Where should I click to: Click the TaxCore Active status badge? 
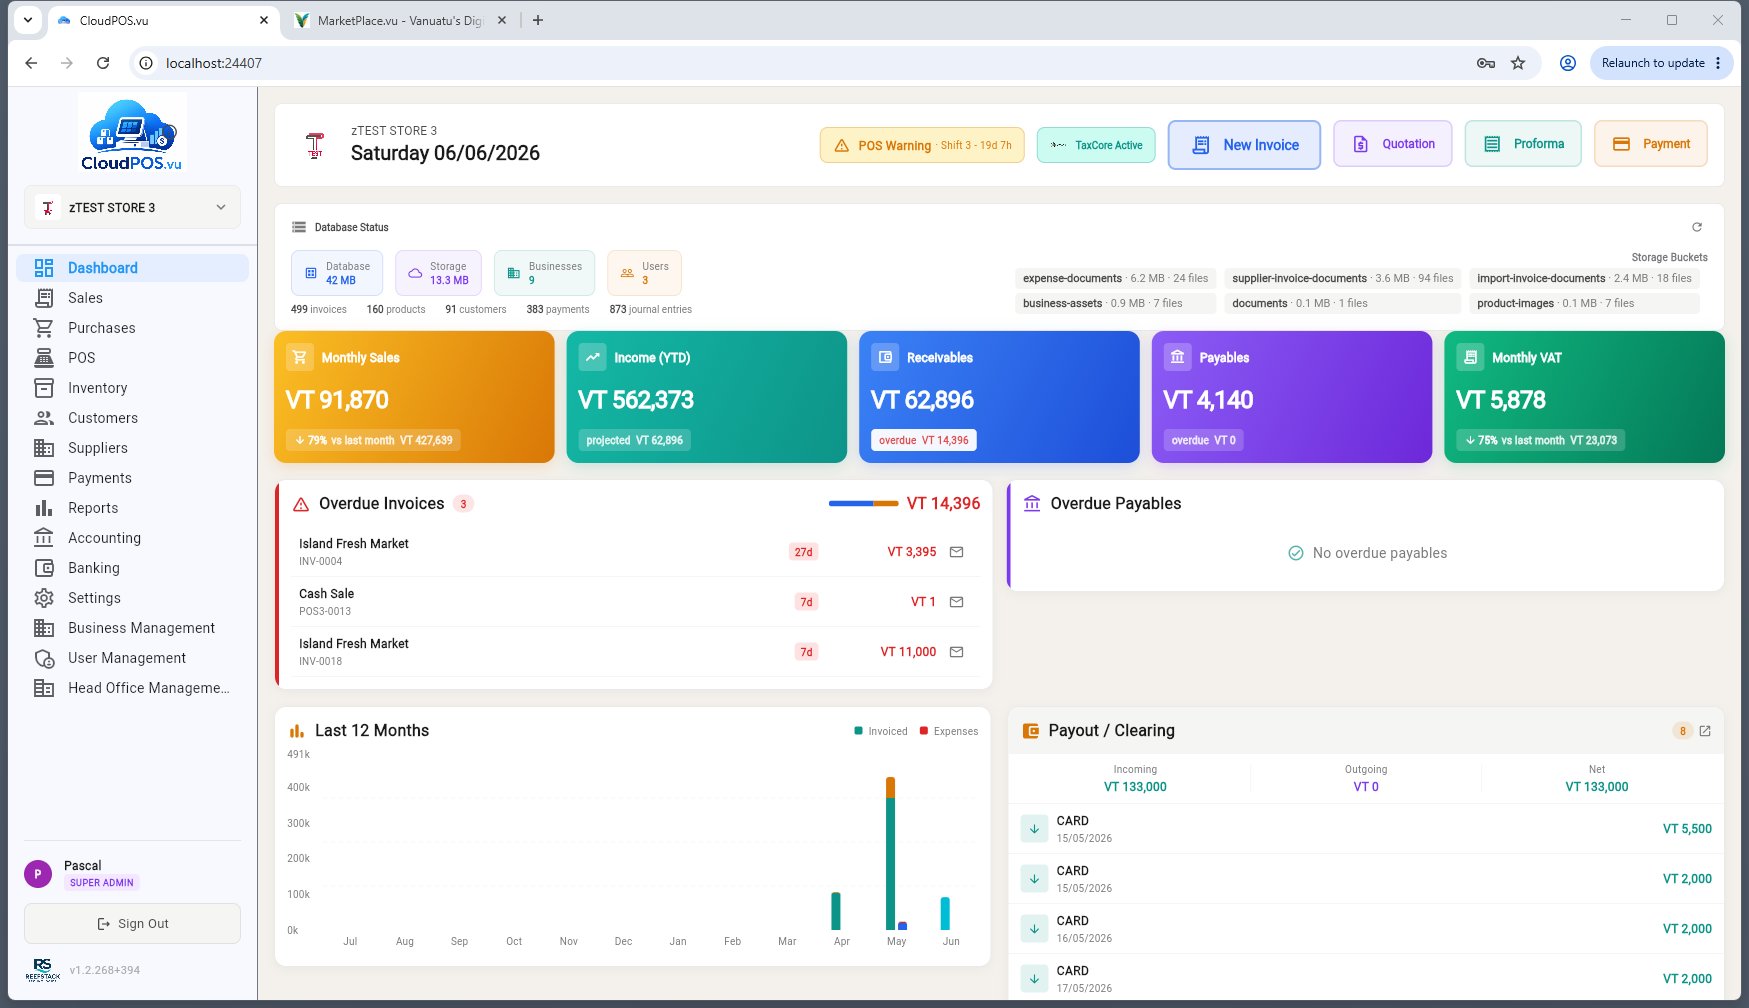(1096, 145)
